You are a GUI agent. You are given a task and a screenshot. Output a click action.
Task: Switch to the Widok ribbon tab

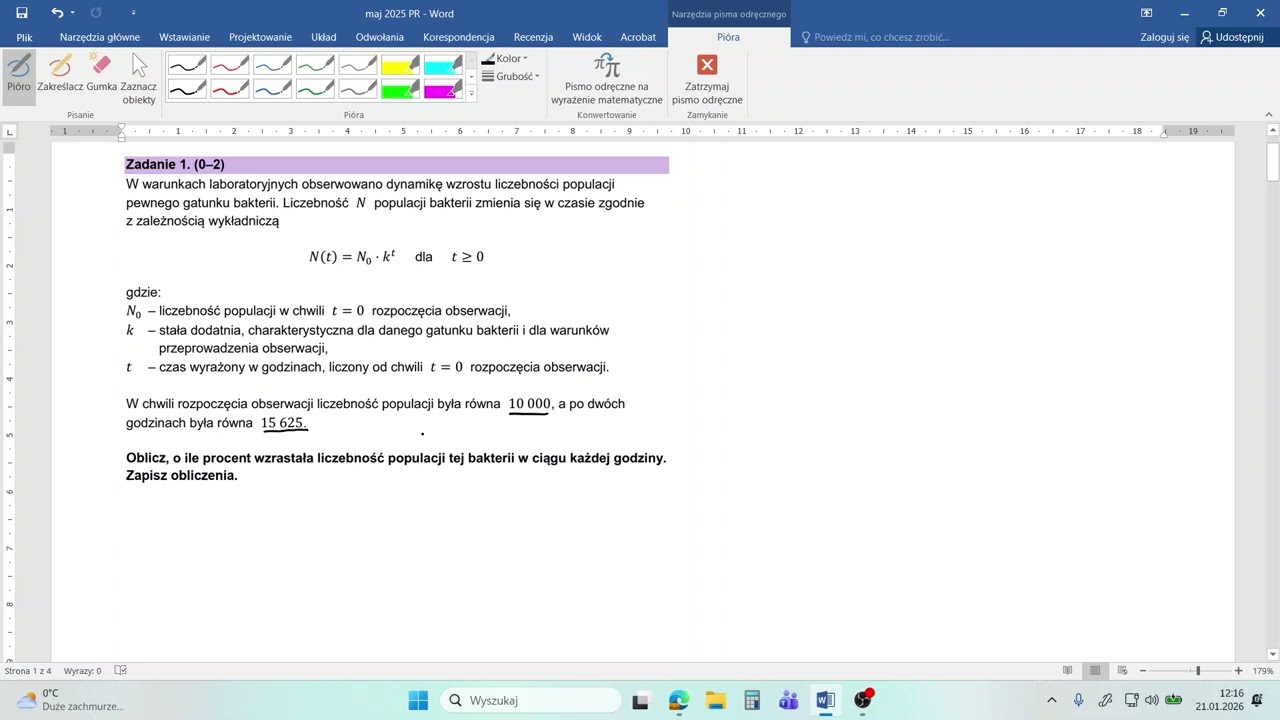pyautogui.click(x=587, y=37)
